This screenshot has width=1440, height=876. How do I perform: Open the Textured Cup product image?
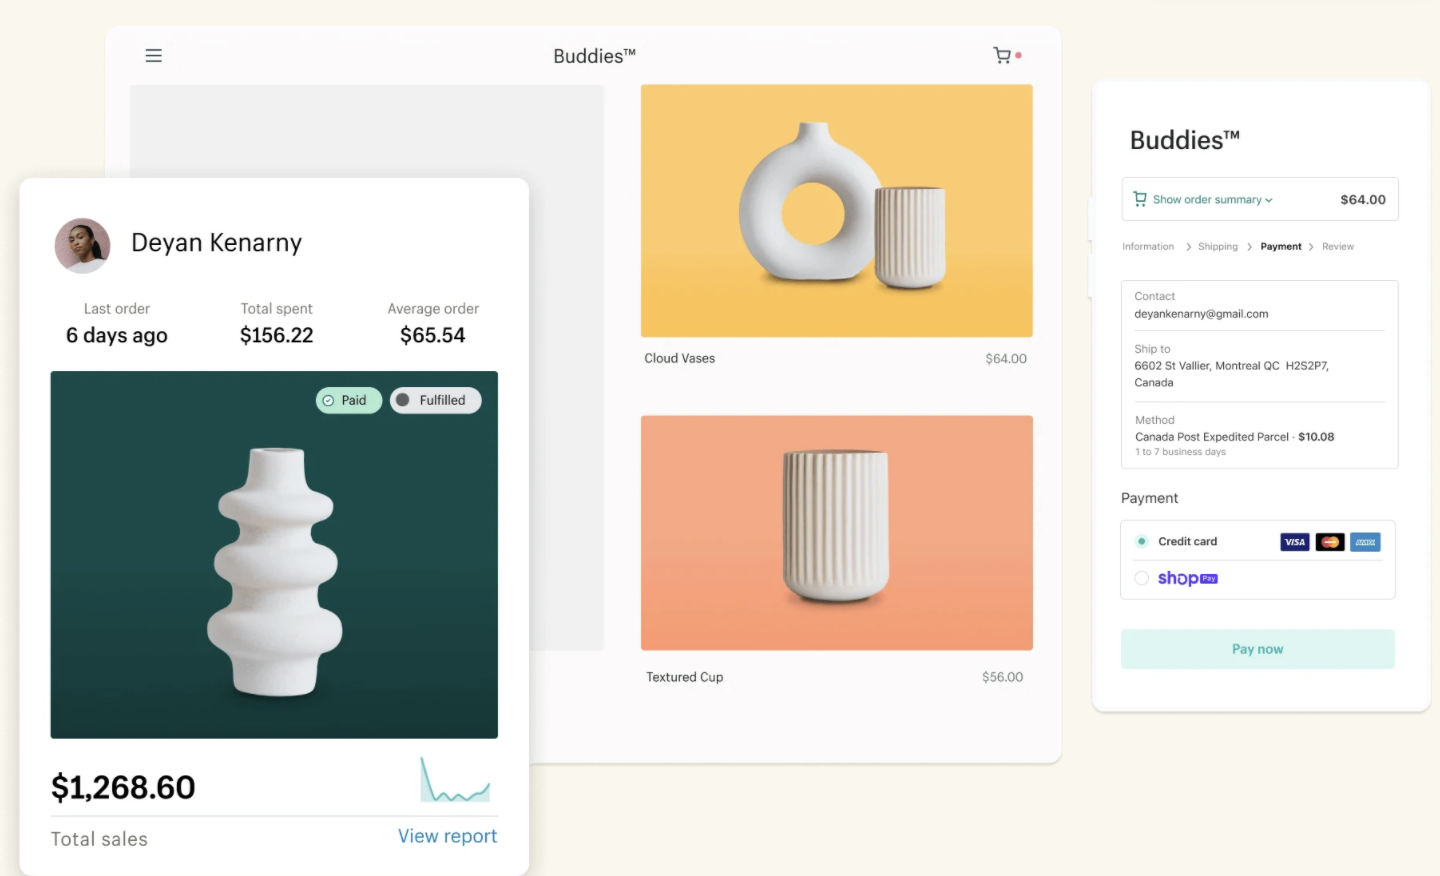837,533
